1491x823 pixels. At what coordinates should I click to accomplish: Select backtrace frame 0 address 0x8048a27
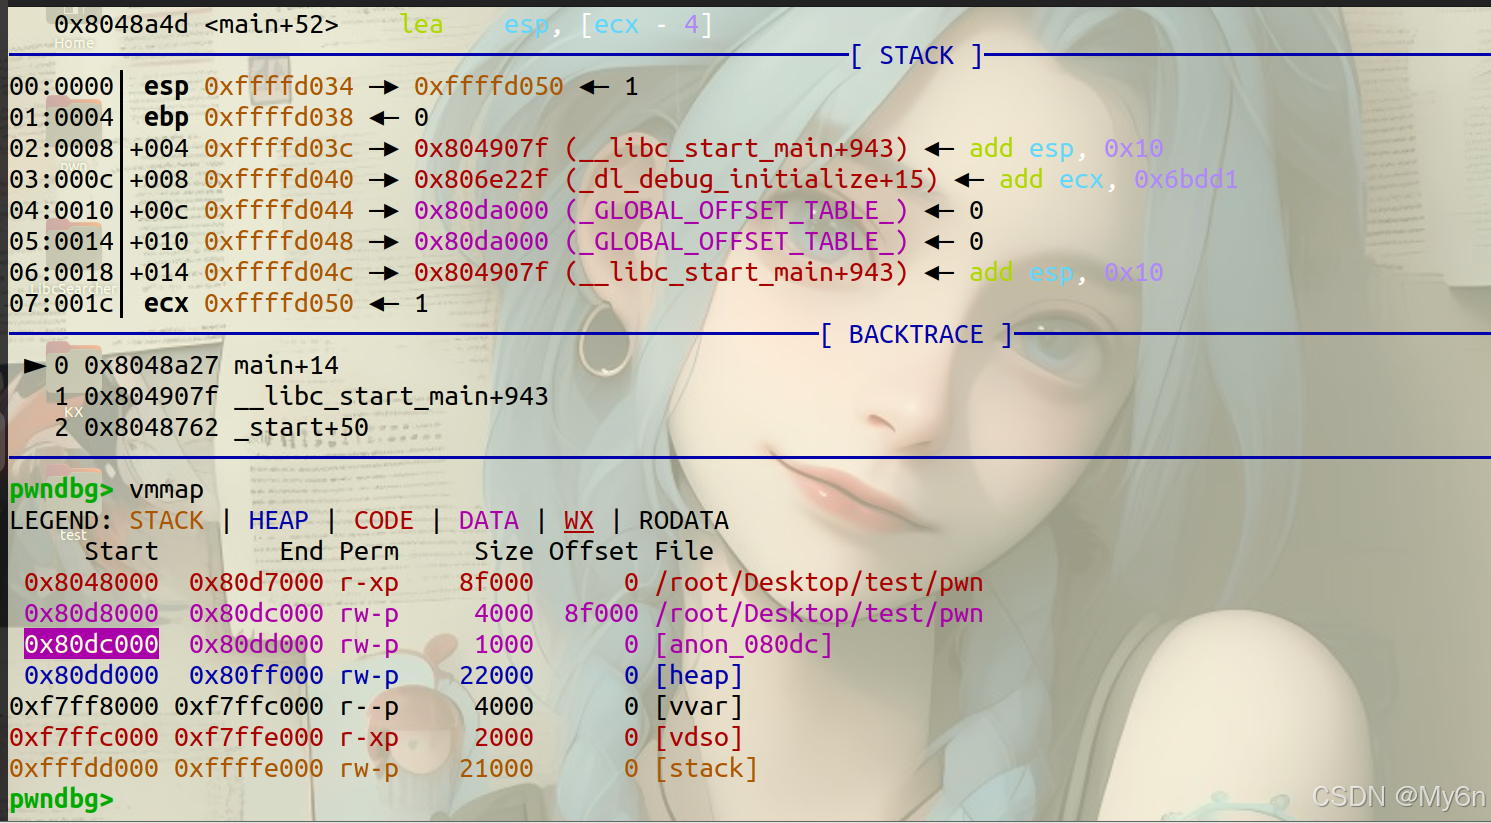pyautogui.click(x=151, y=366)
